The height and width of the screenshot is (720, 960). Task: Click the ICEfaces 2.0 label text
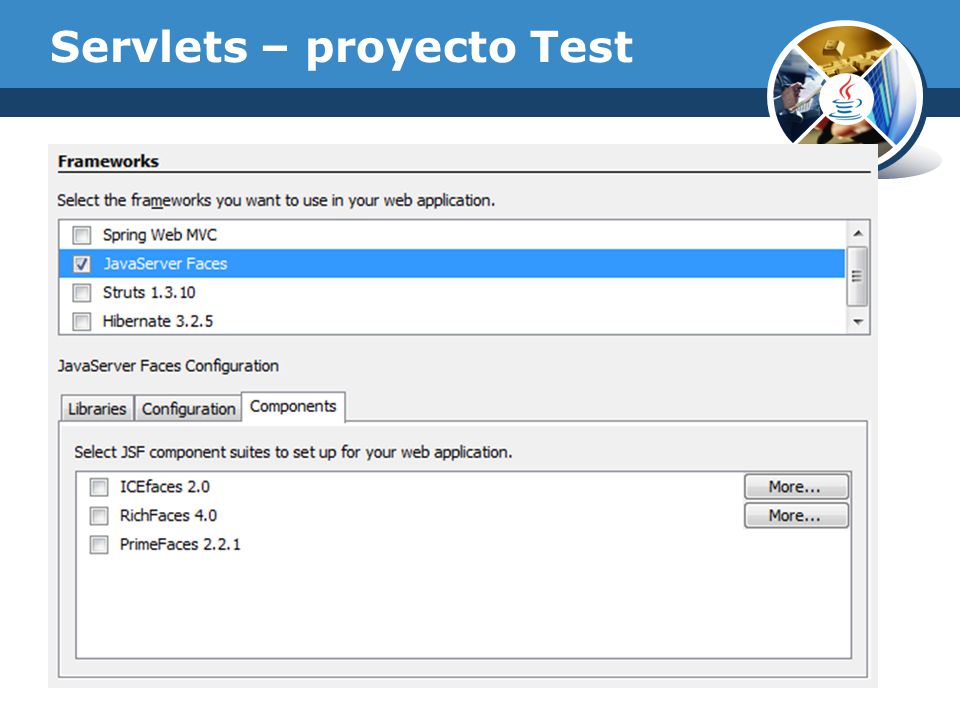[x=165, y=487]
